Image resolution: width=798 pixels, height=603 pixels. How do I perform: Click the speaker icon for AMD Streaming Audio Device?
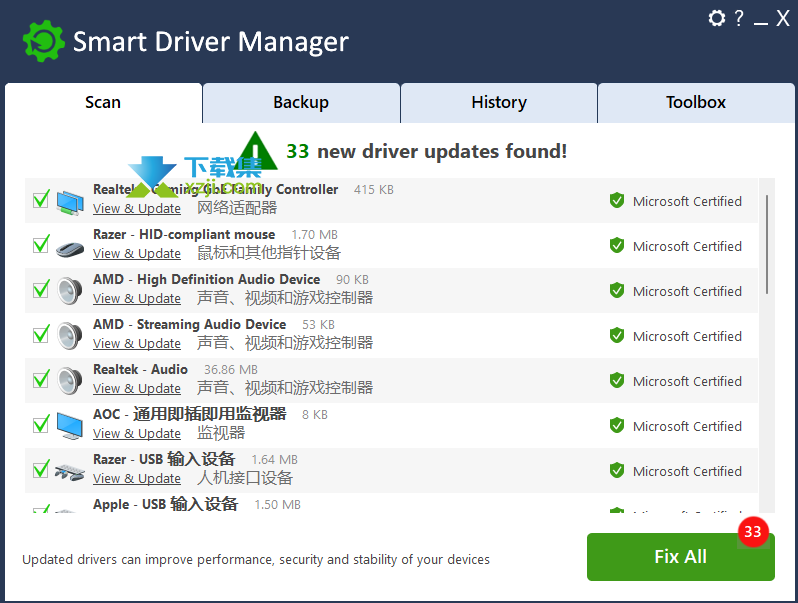coord(70,336)
